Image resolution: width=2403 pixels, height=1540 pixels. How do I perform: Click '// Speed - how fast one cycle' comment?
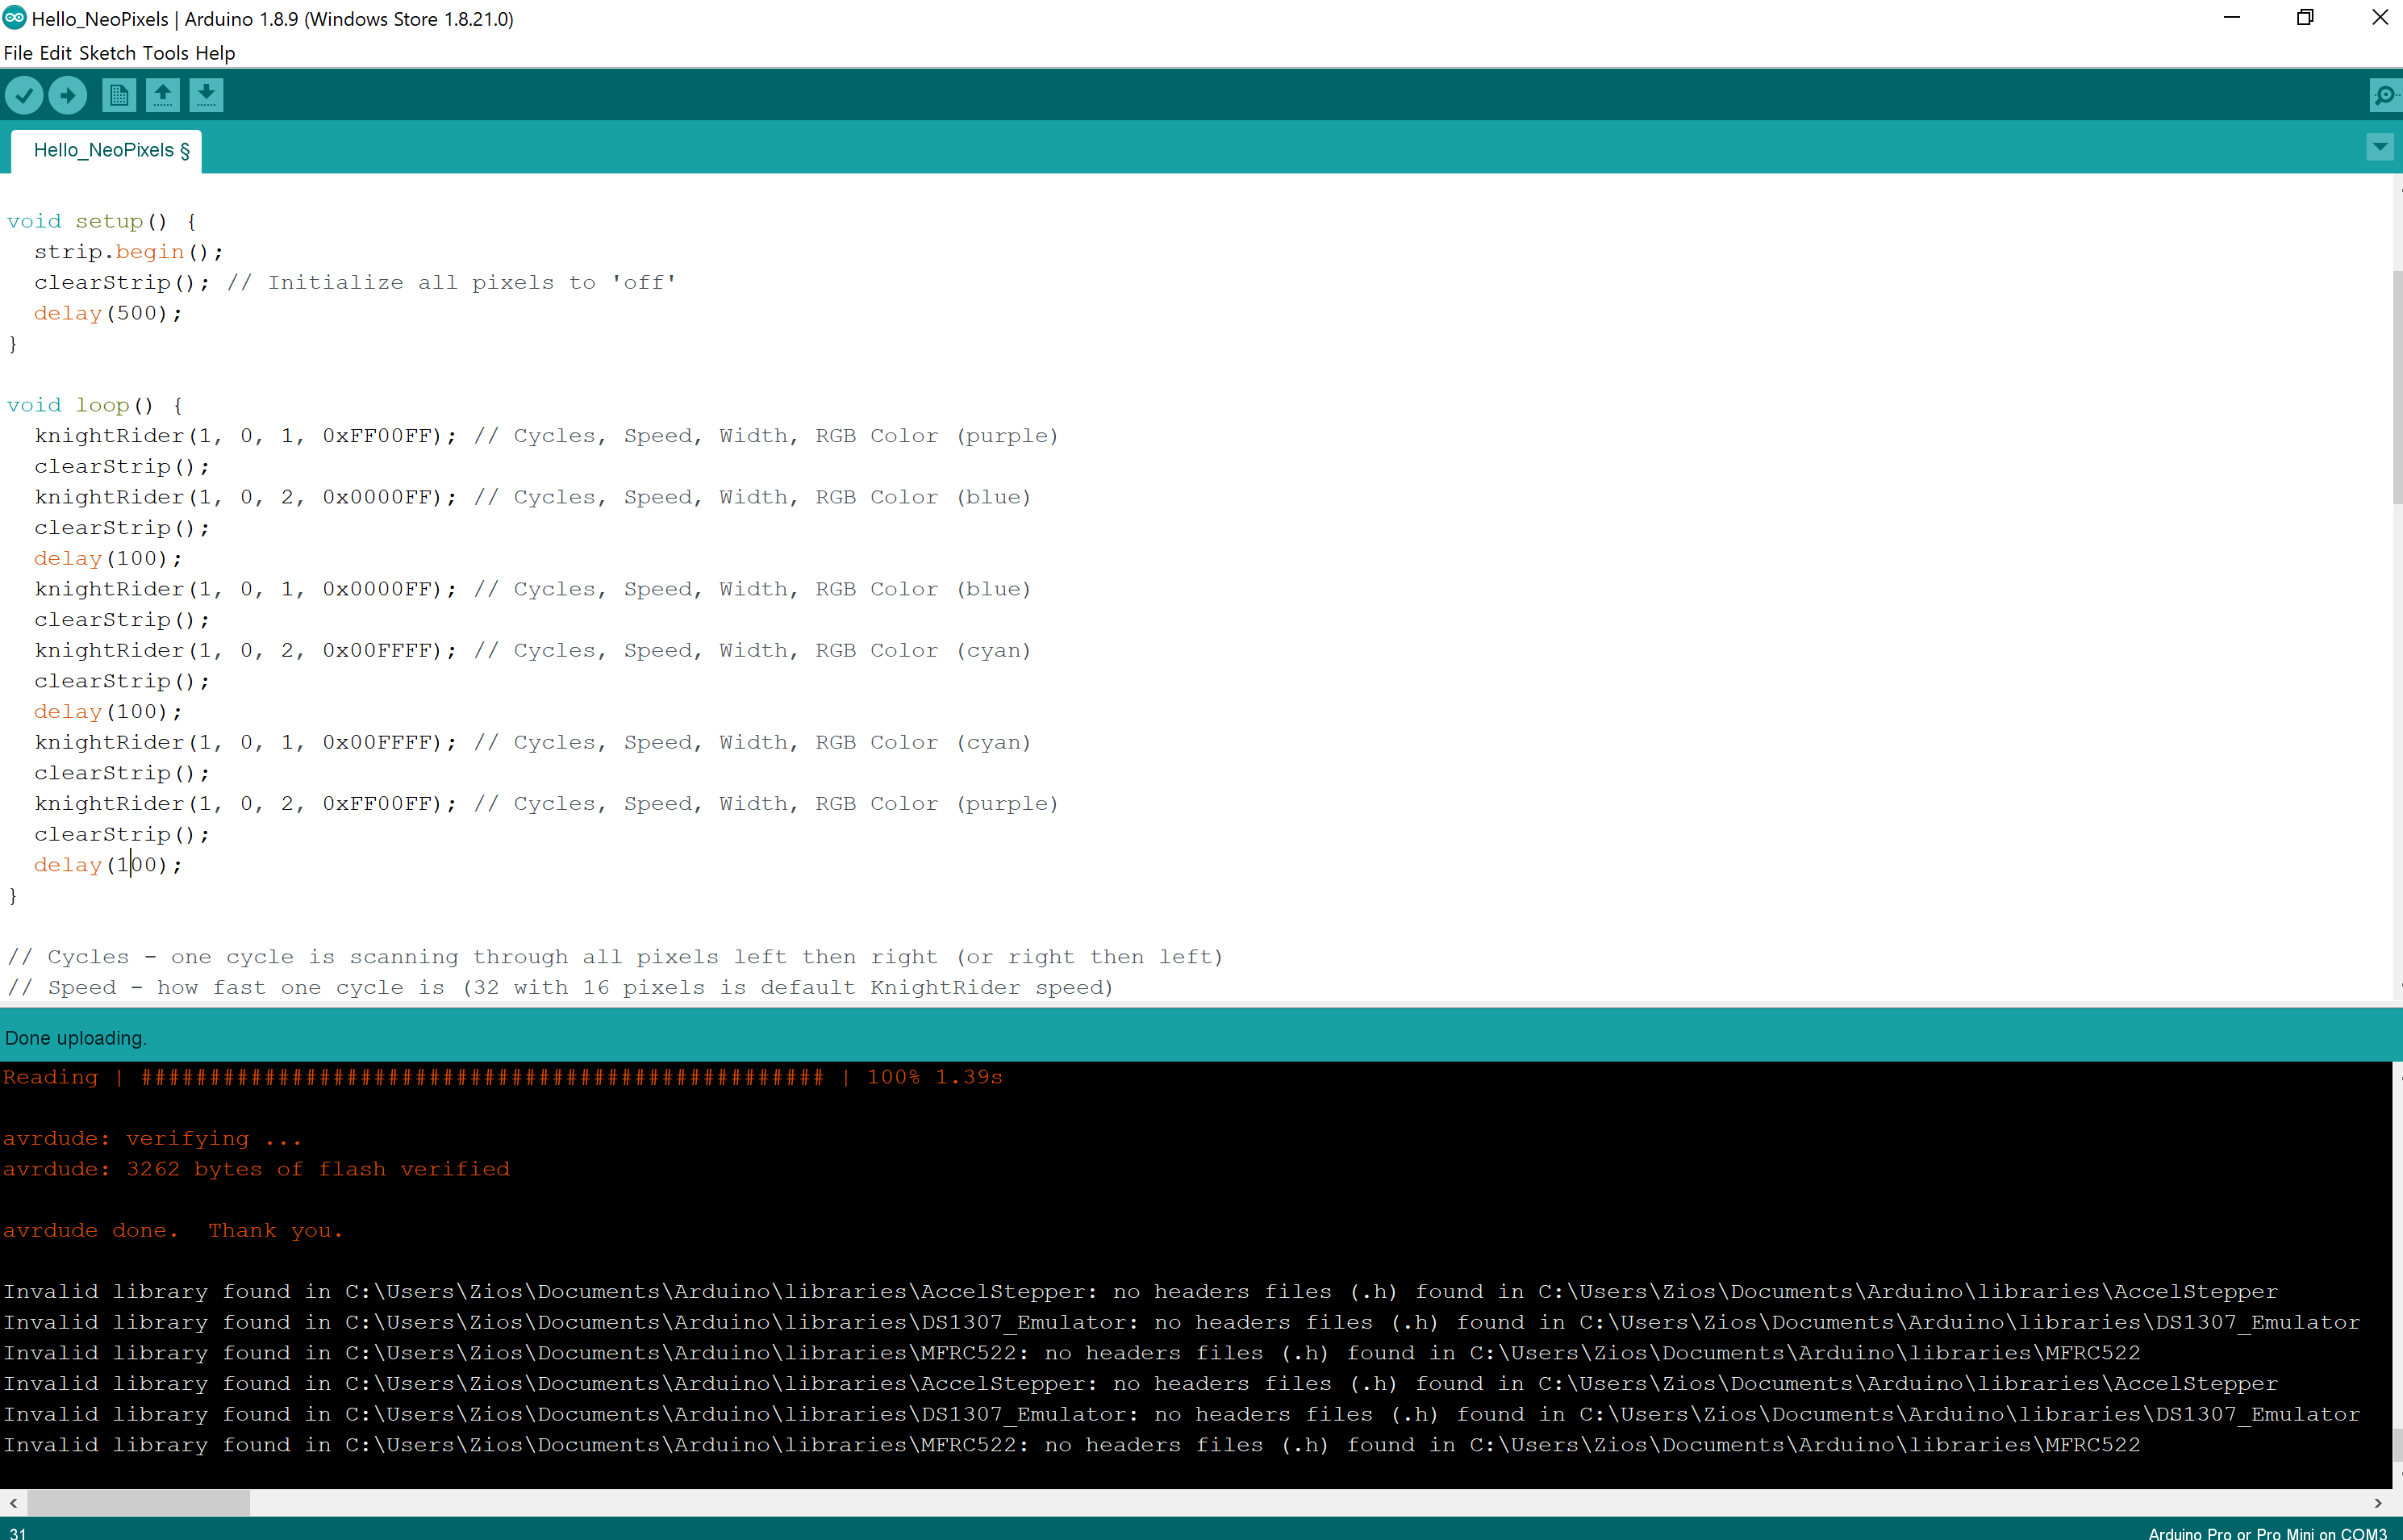(x=560, y=988)
